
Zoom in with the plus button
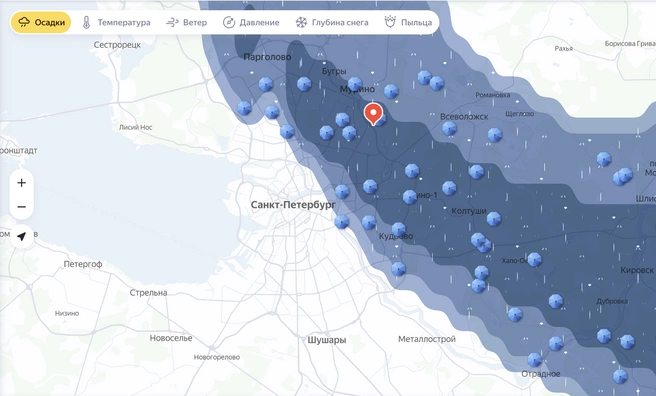click(21, 183)
